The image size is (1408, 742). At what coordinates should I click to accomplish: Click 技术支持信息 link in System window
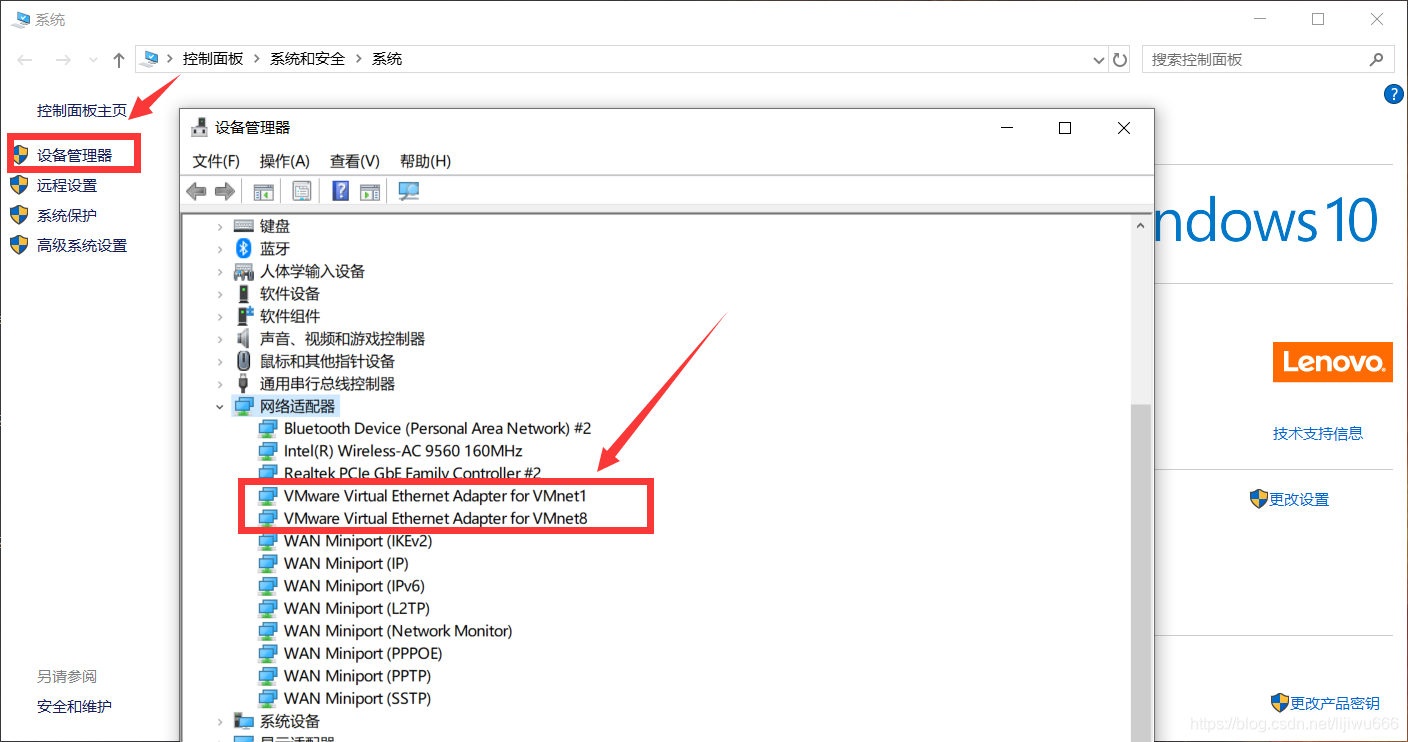1318,433
